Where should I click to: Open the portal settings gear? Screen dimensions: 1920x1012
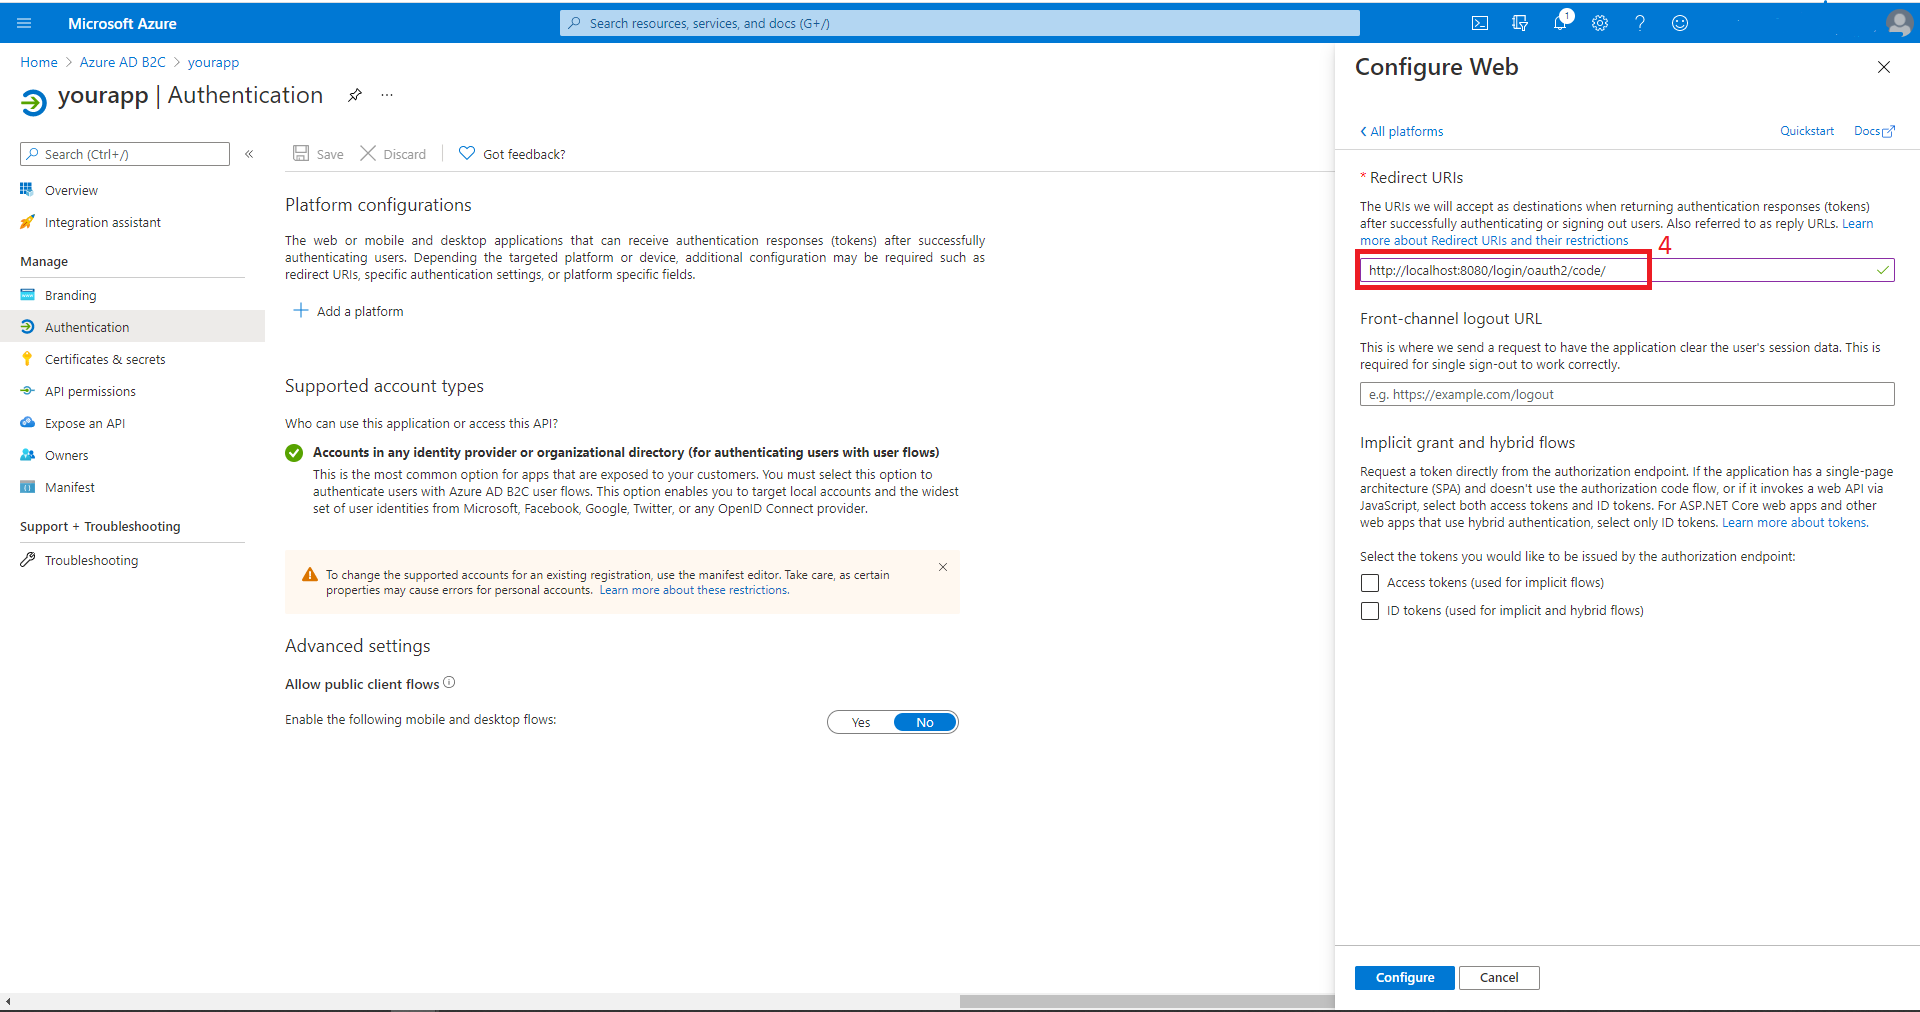(x=1600, y=23)
